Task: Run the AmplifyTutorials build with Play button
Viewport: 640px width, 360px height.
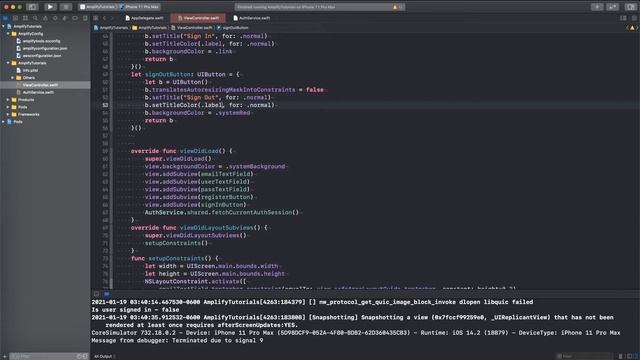Action: [x=50, y=7]
